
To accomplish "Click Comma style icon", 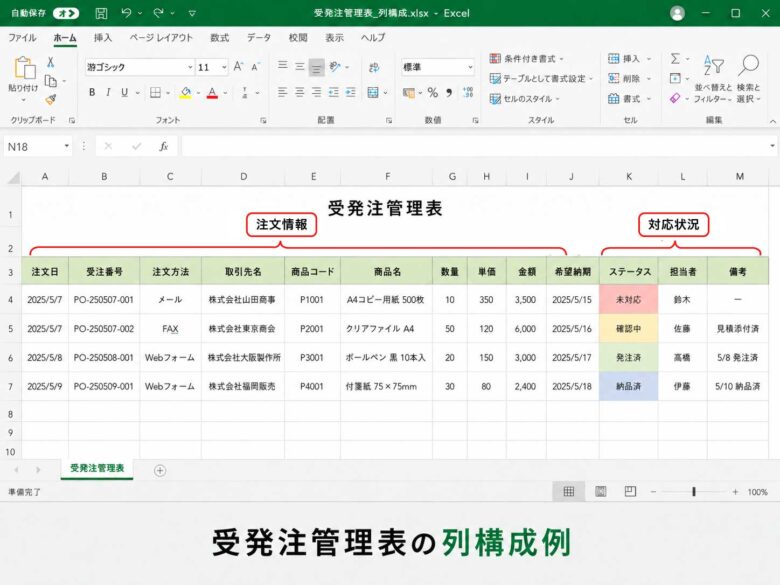I will (449, 93).
